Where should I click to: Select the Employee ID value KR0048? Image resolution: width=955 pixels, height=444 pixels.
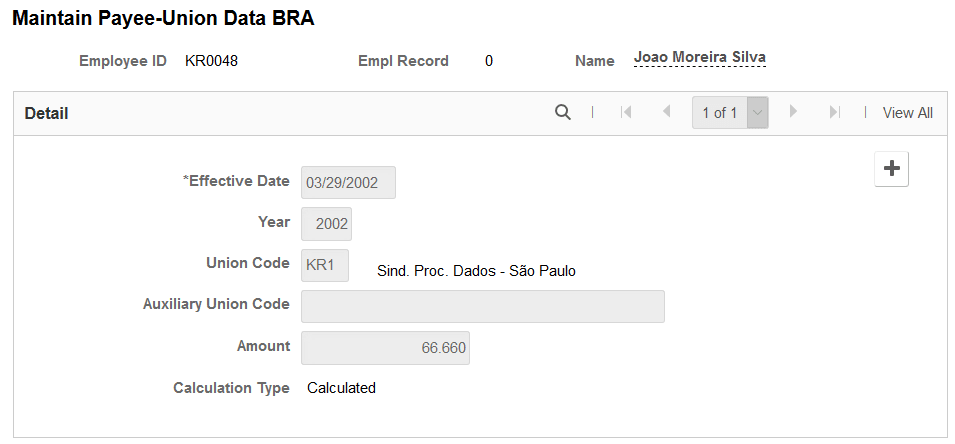(x=211, y=61)
